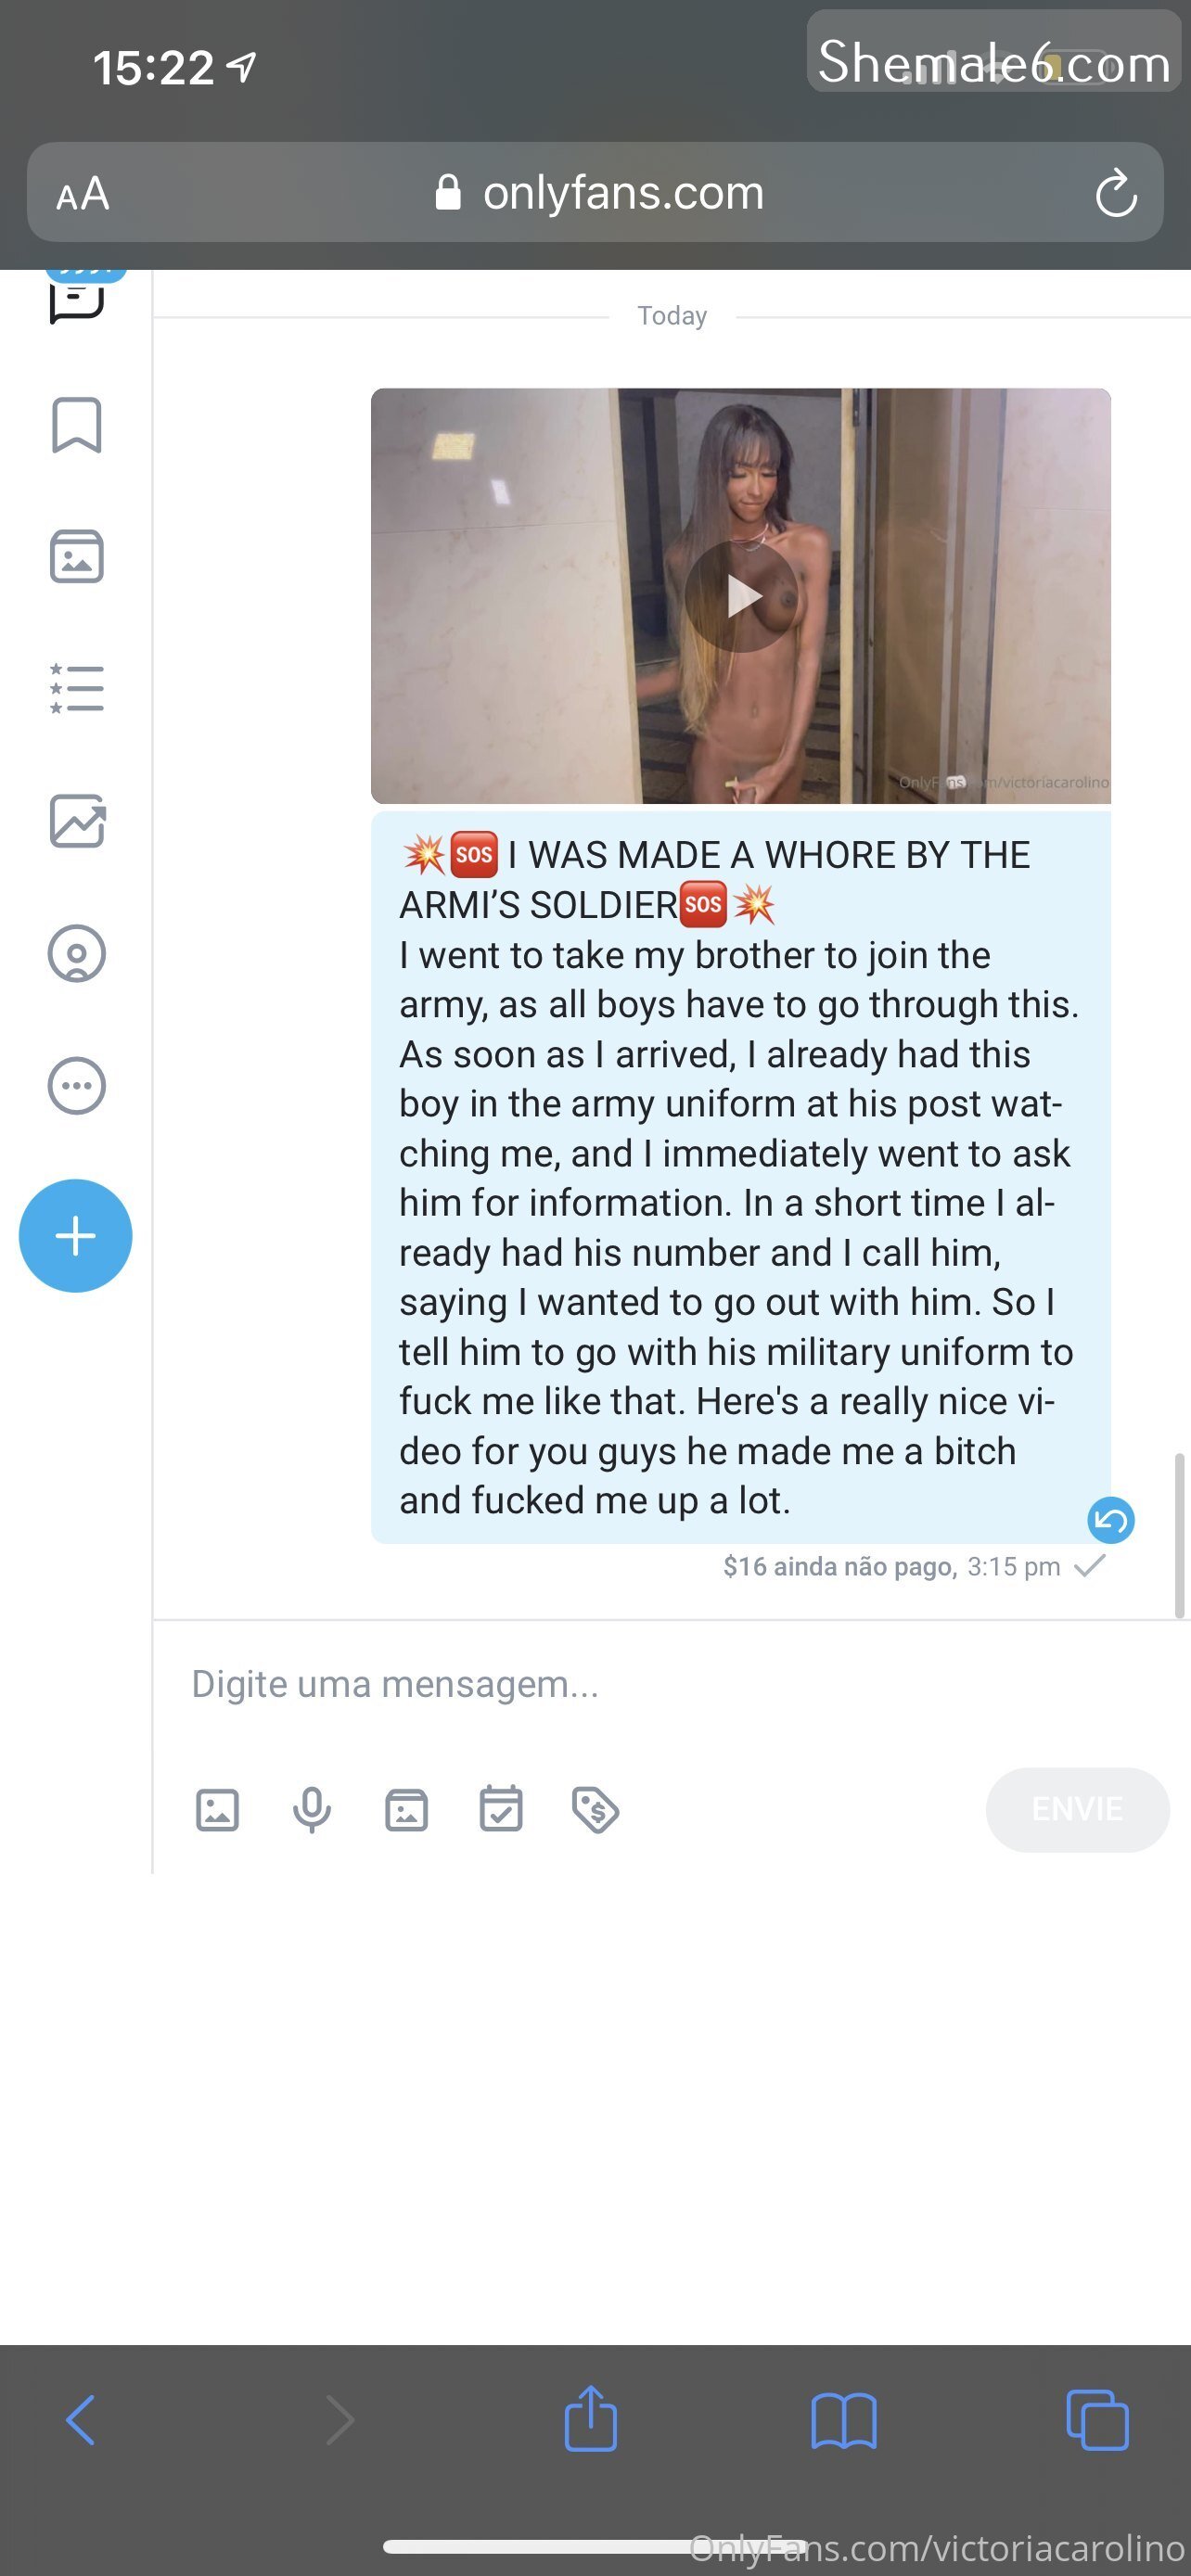Click the blue plus new post button
This screenshot has height=2576, width=1191.
(75, 1236)
